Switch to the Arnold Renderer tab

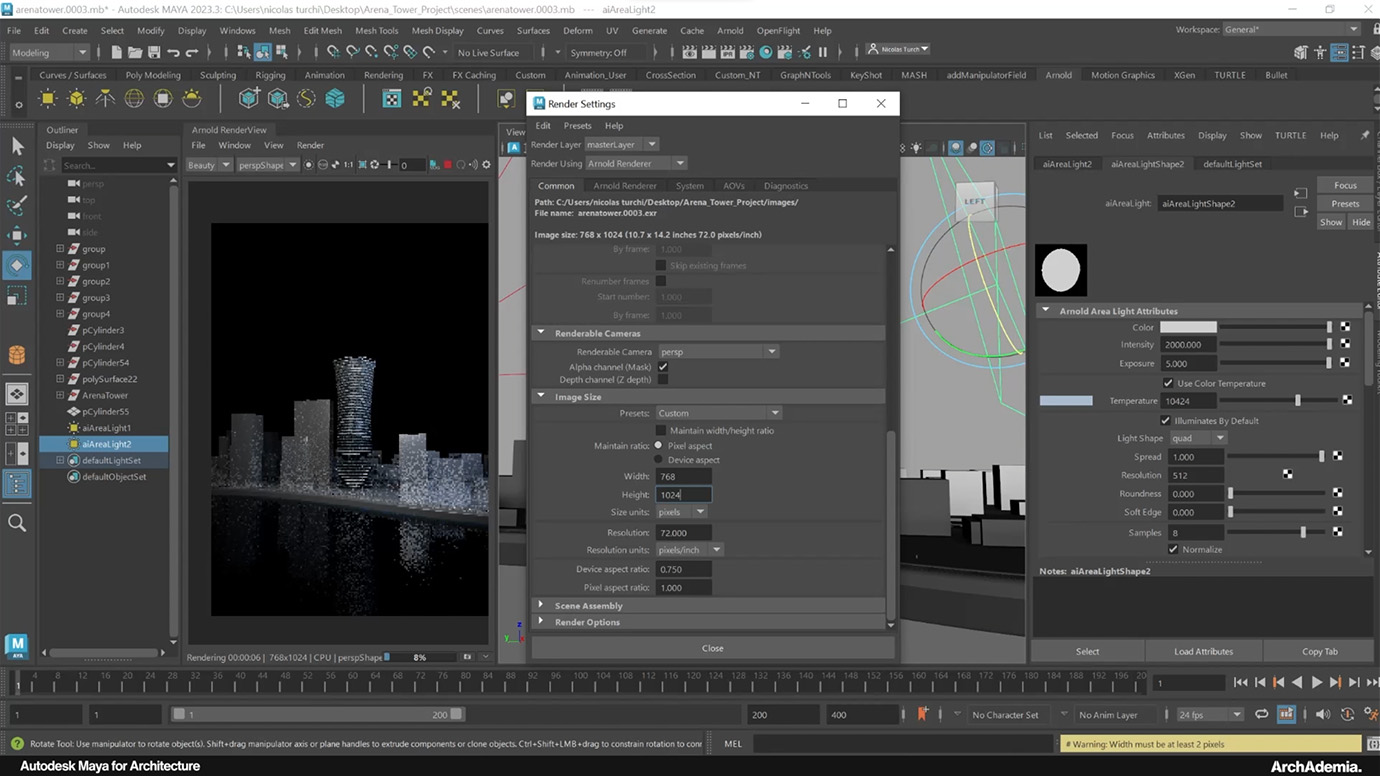pos(624,186)
